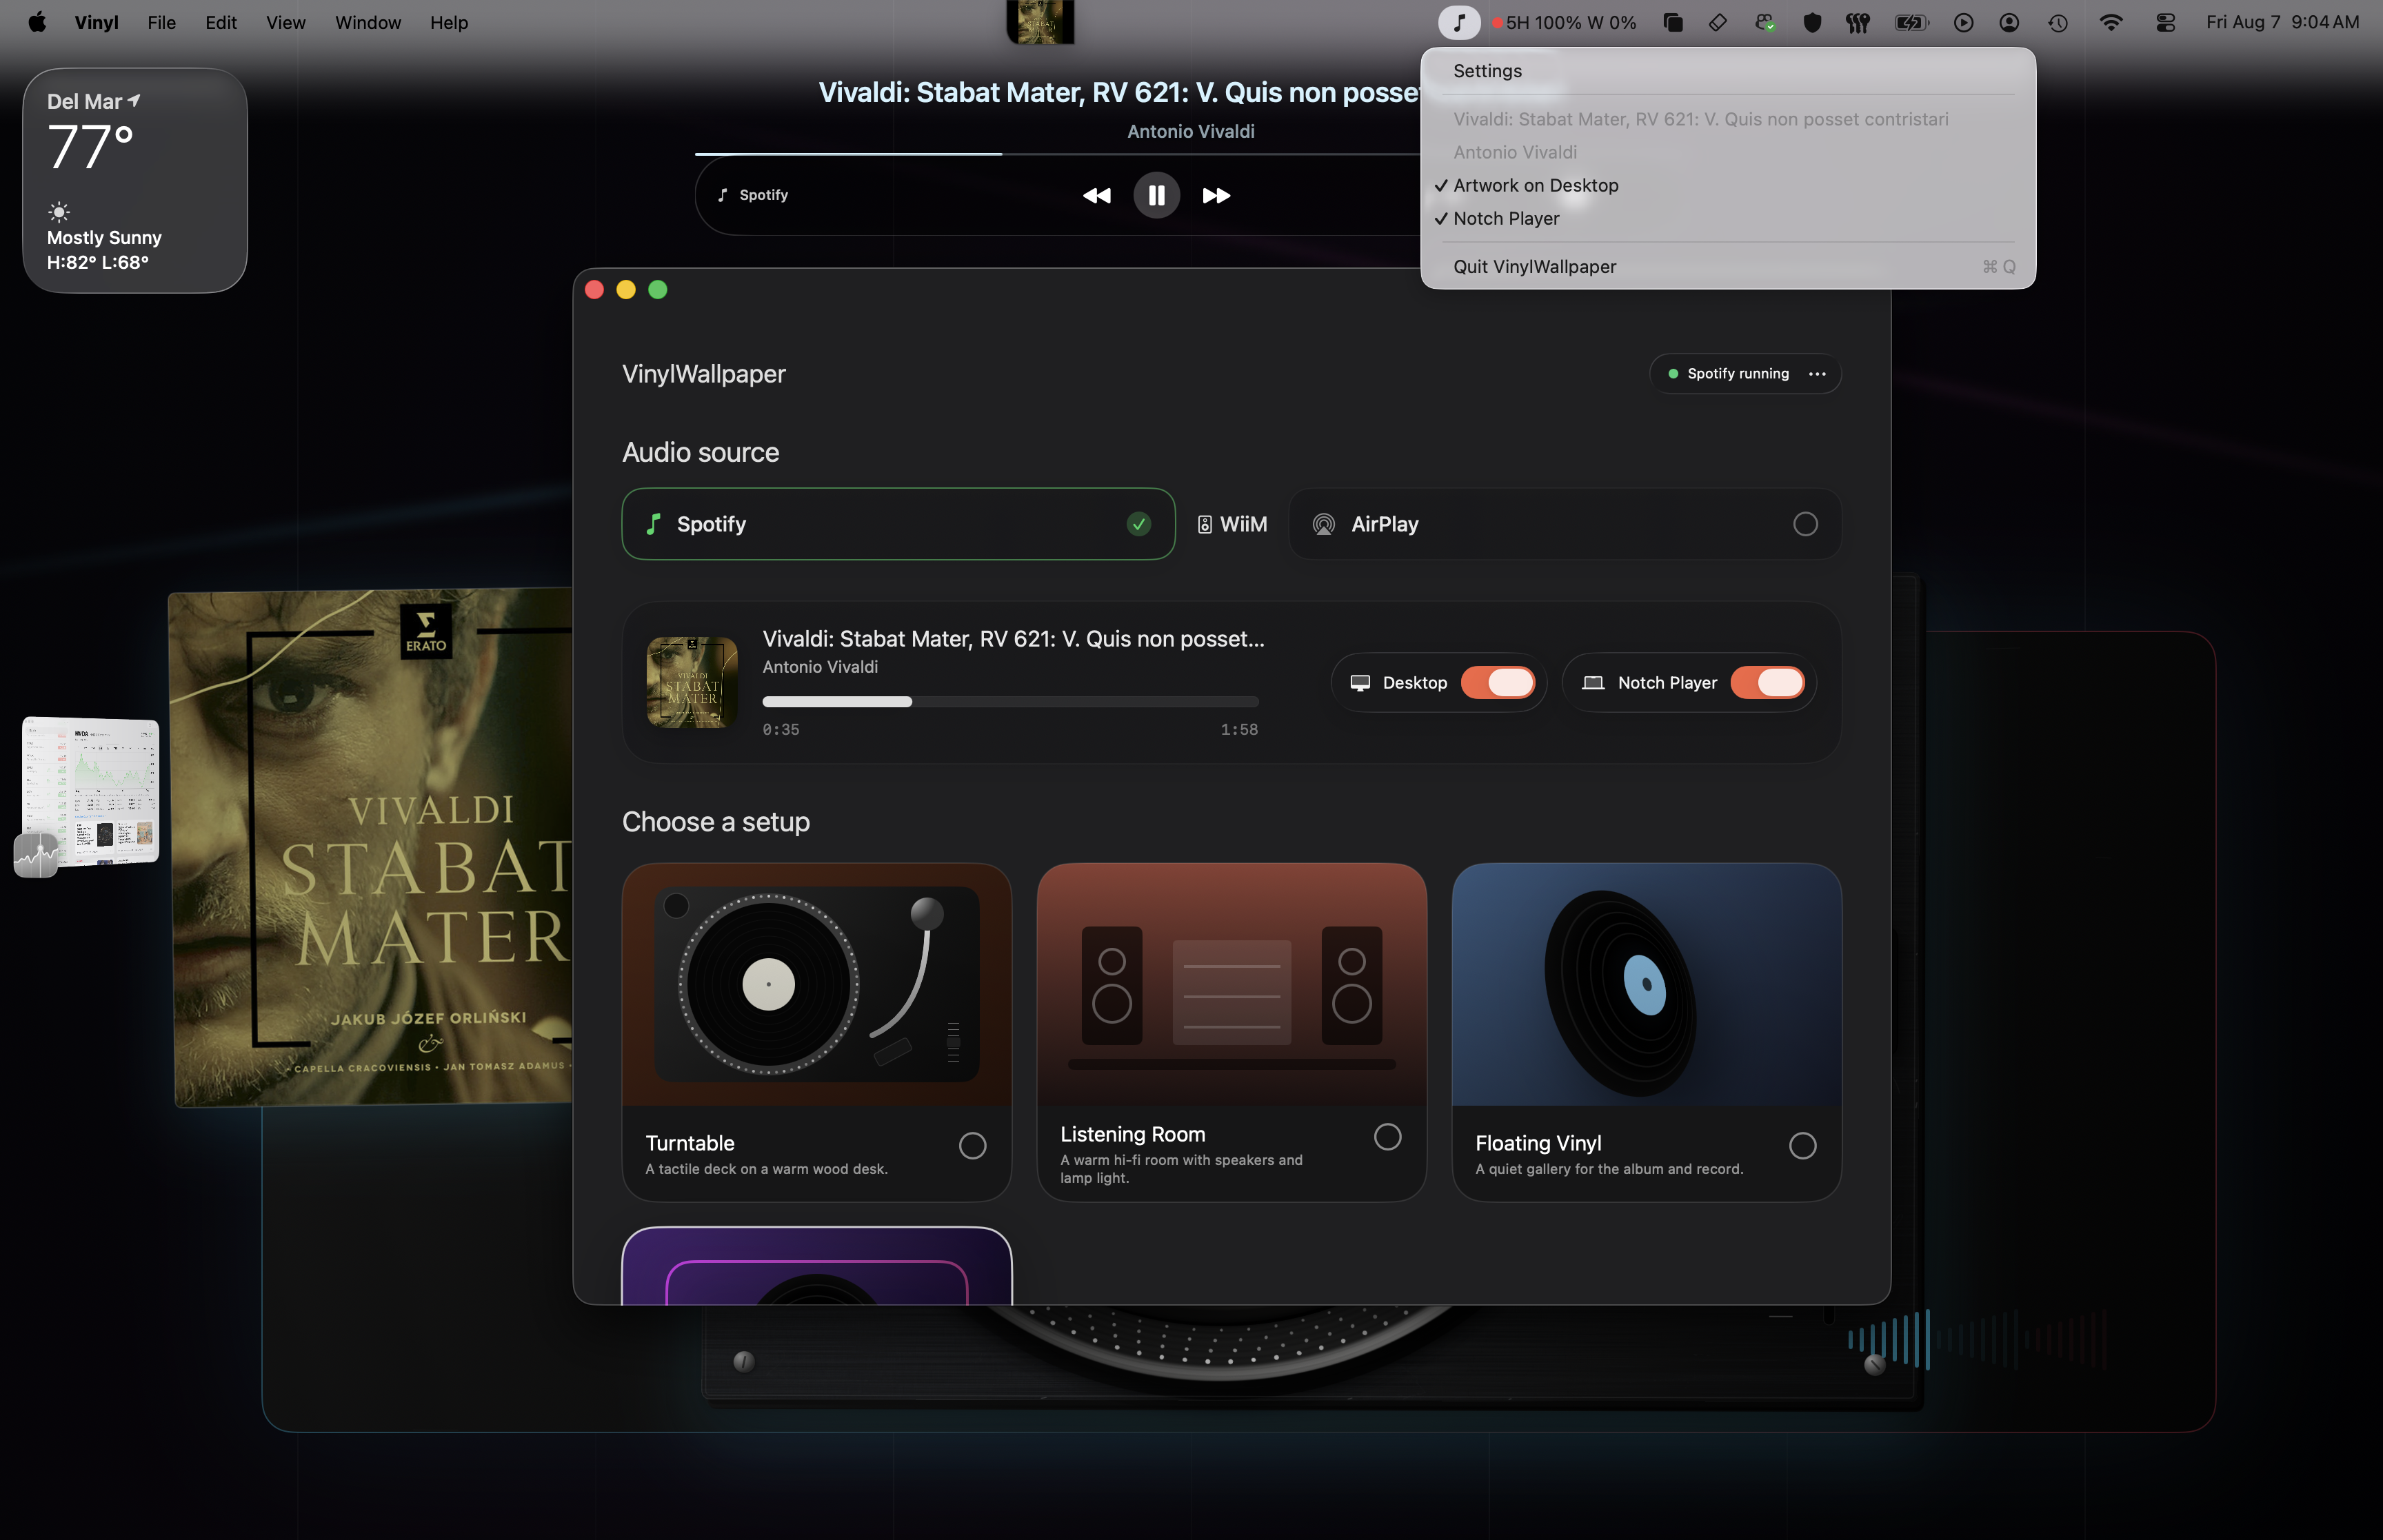Click the Del Mar weather widget
The width and height of the screenshot is (2383, 1540).
click(135, 181)
